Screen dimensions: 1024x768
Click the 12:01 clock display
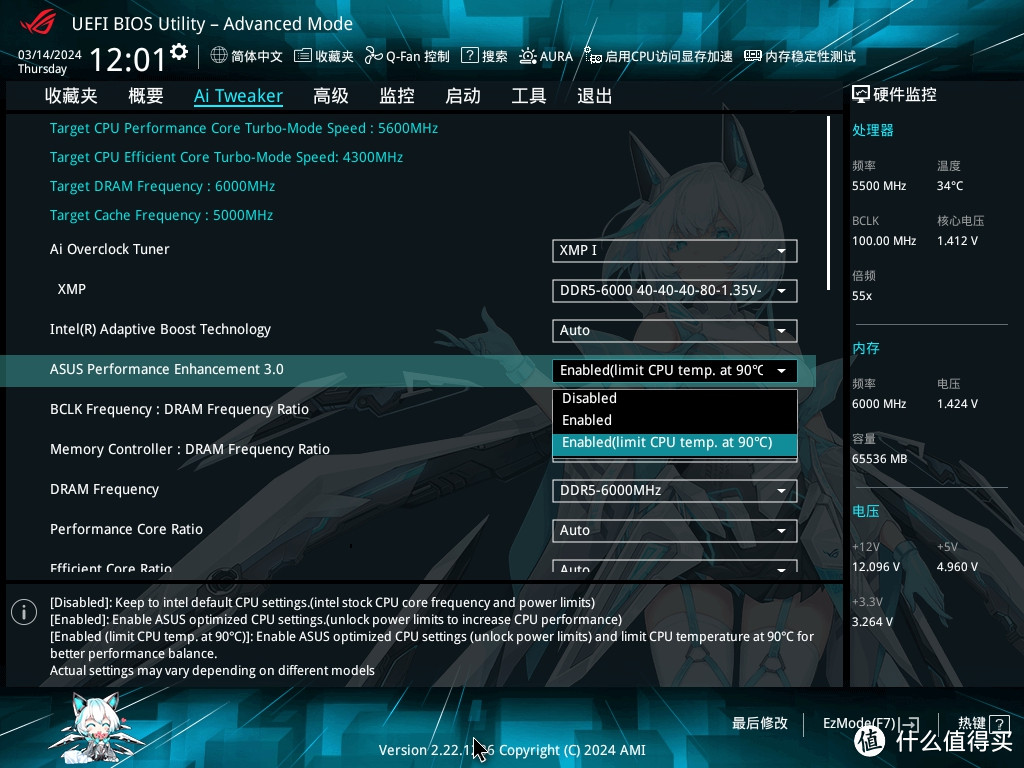point(128,60)
